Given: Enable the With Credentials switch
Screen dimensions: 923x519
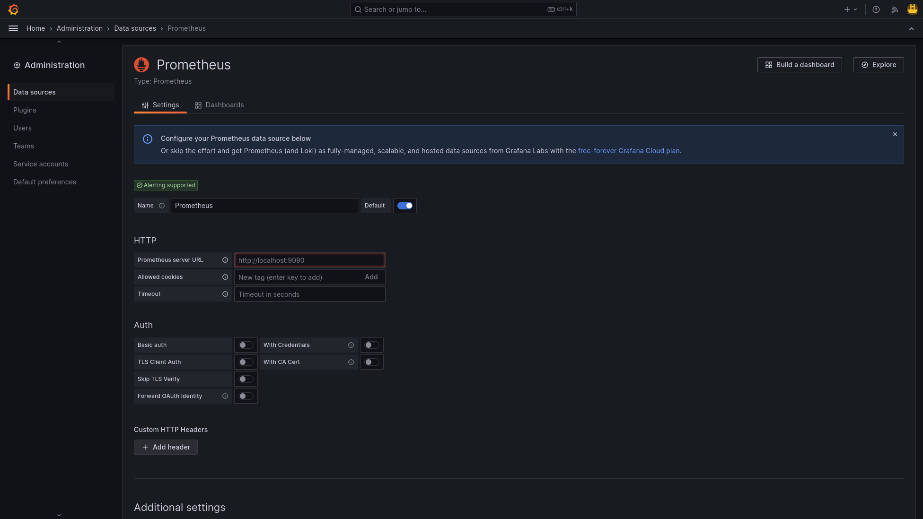Looking at the screenshot, I should coord(371,345).
